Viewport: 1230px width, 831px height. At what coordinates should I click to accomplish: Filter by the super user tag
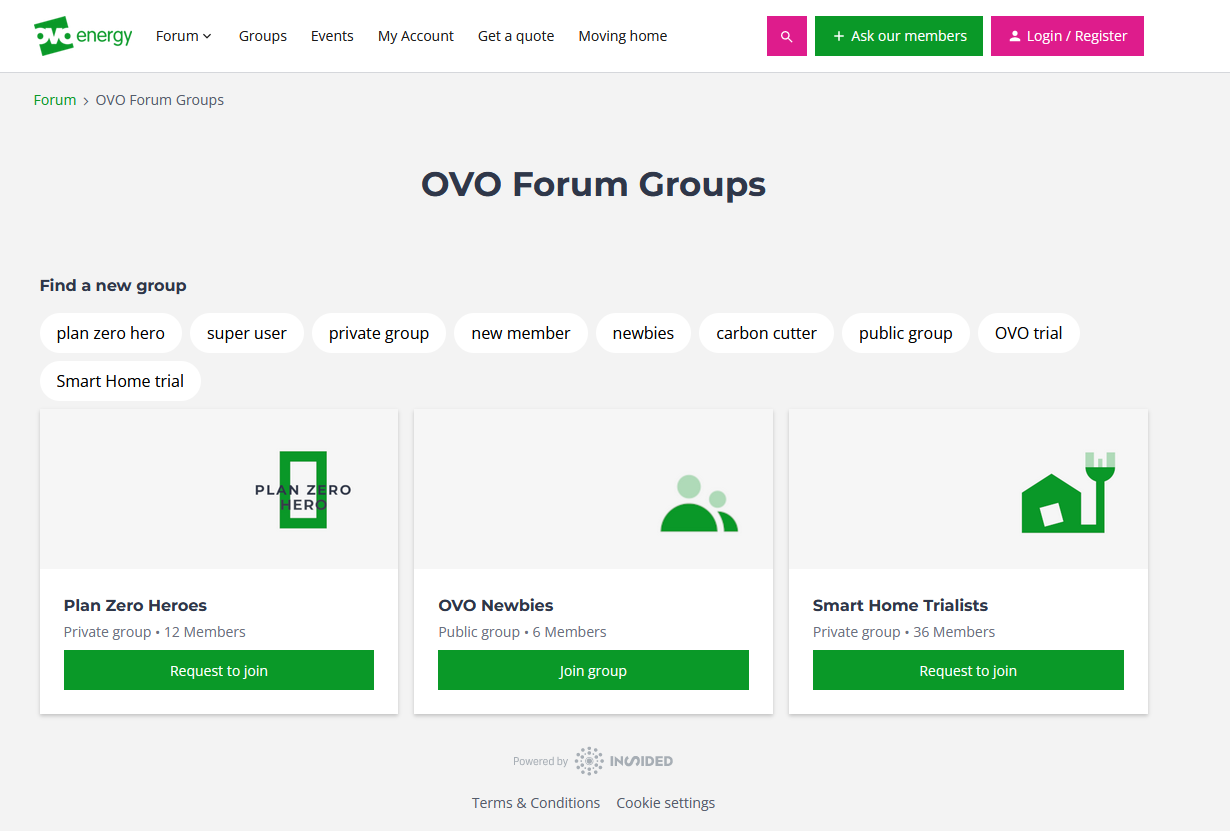247,333
